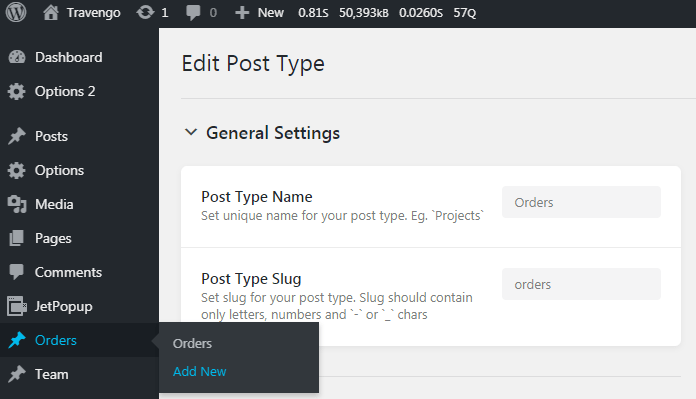Open the Options 2 menu item

click(x=65, y=91)
